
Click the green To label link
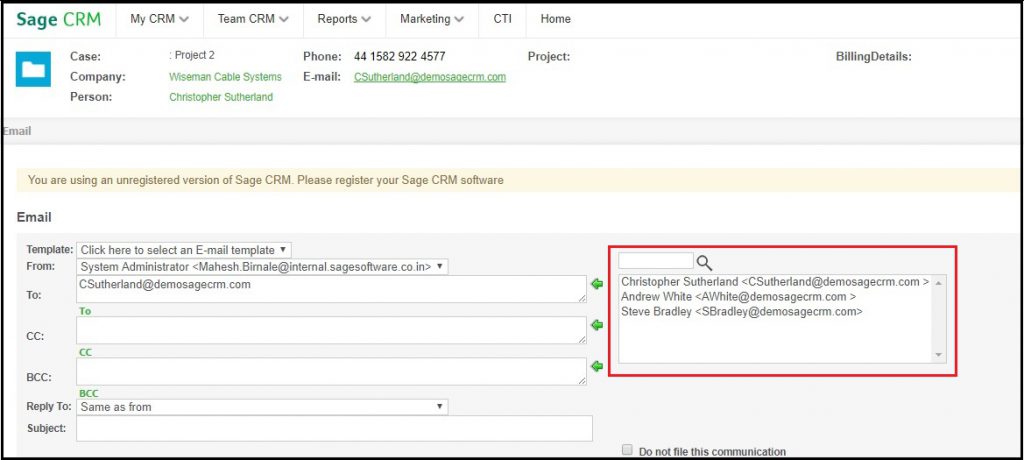(x=85, y=312)
